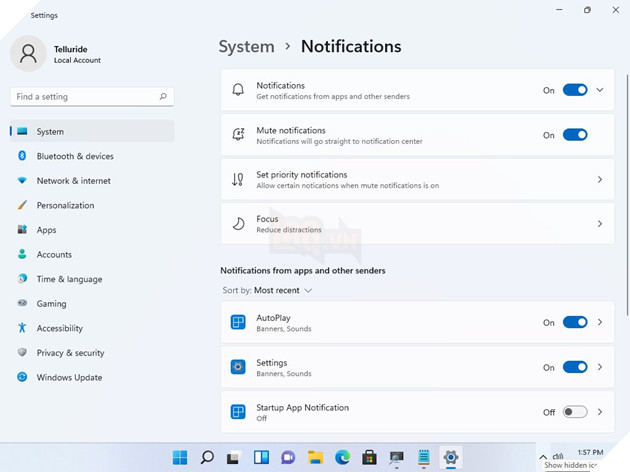Toggle the main Notifications switch
The width and height of the screenshot is (630, 472).
point(575,90)
